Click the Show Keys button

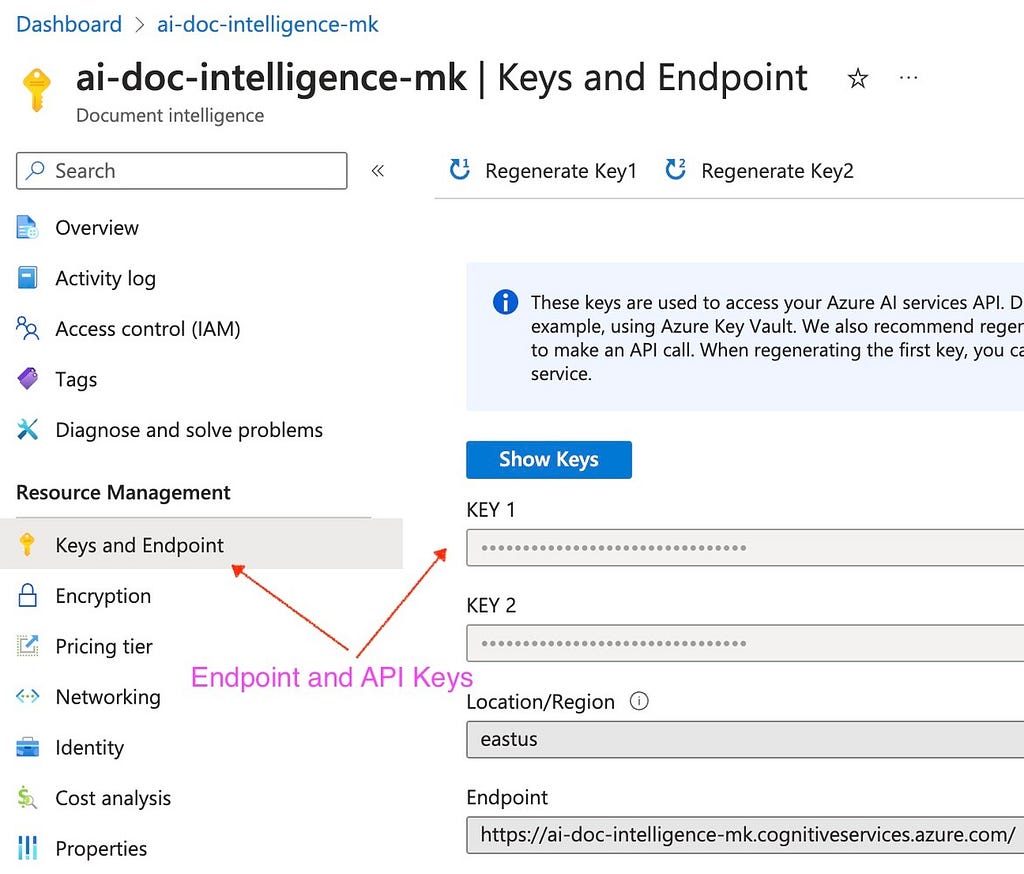click(x=549, y=459)
